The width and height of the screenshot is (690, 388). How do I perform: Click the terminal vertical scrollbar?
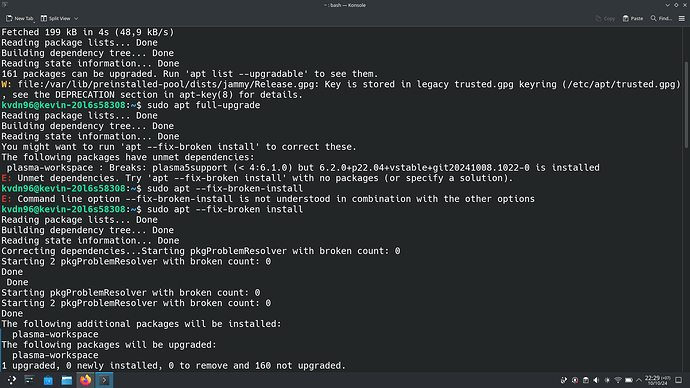(x=686, y=106)
